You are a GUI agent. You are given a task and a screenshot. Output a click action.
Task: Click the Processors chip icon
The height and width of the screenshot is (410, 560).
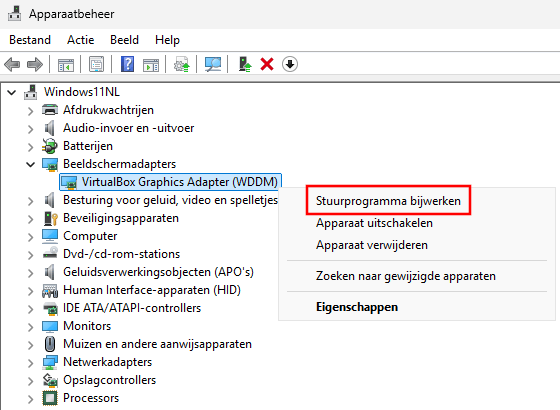pyautogui.click(x=50, y=398)
